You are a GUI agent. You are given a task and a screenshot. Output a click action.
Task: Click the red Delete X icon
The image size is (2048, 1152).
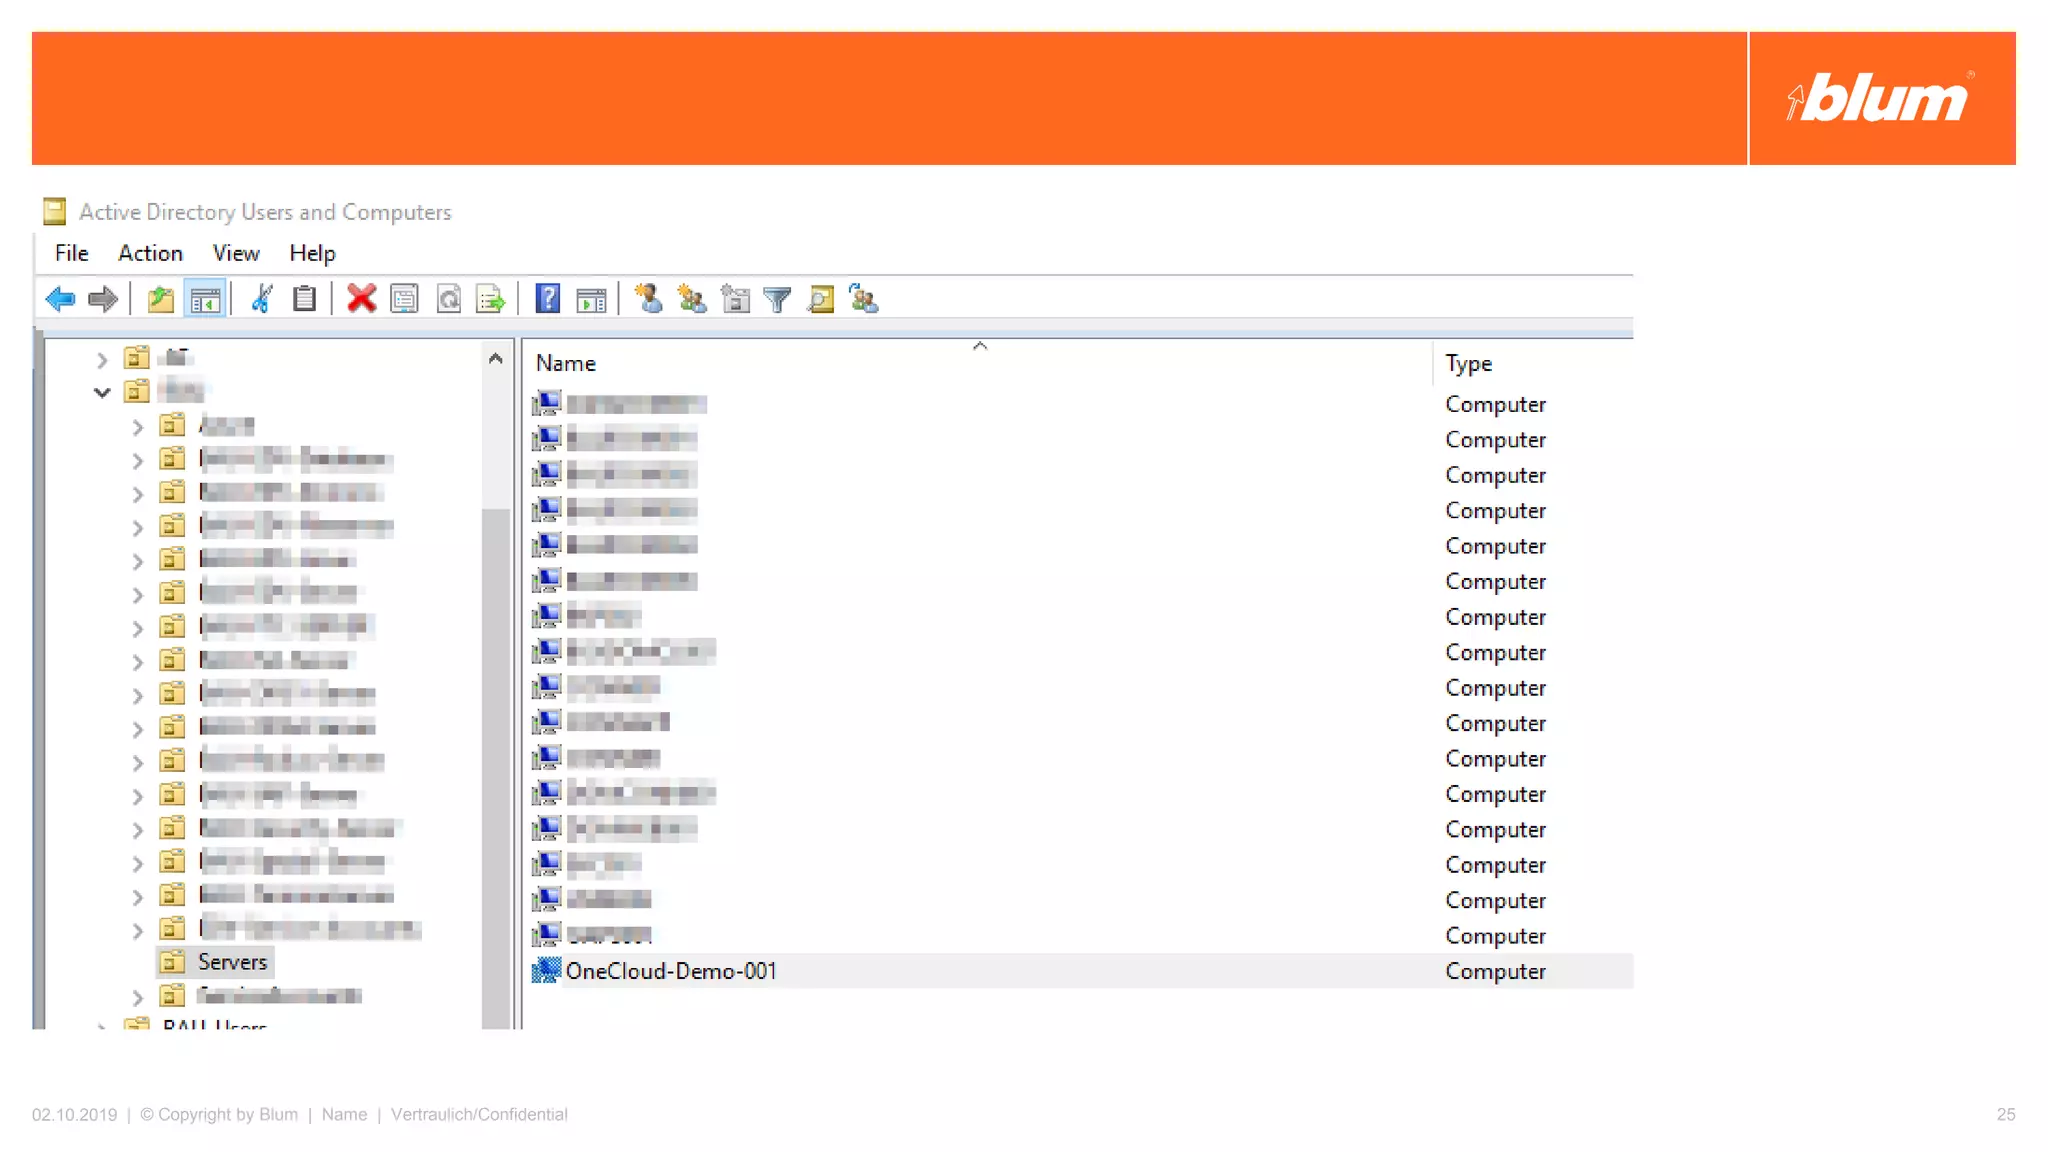pos(361,299)
